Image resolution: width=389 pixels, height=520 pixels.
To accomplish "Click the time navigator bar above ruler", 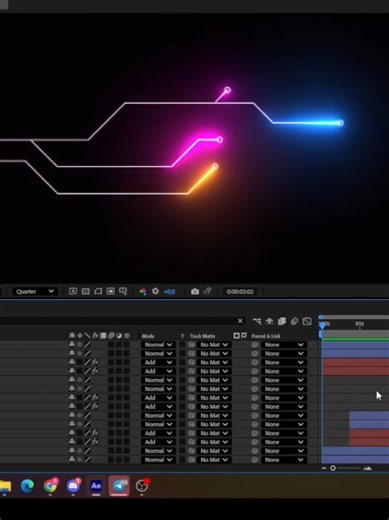I will click(354, 317).
